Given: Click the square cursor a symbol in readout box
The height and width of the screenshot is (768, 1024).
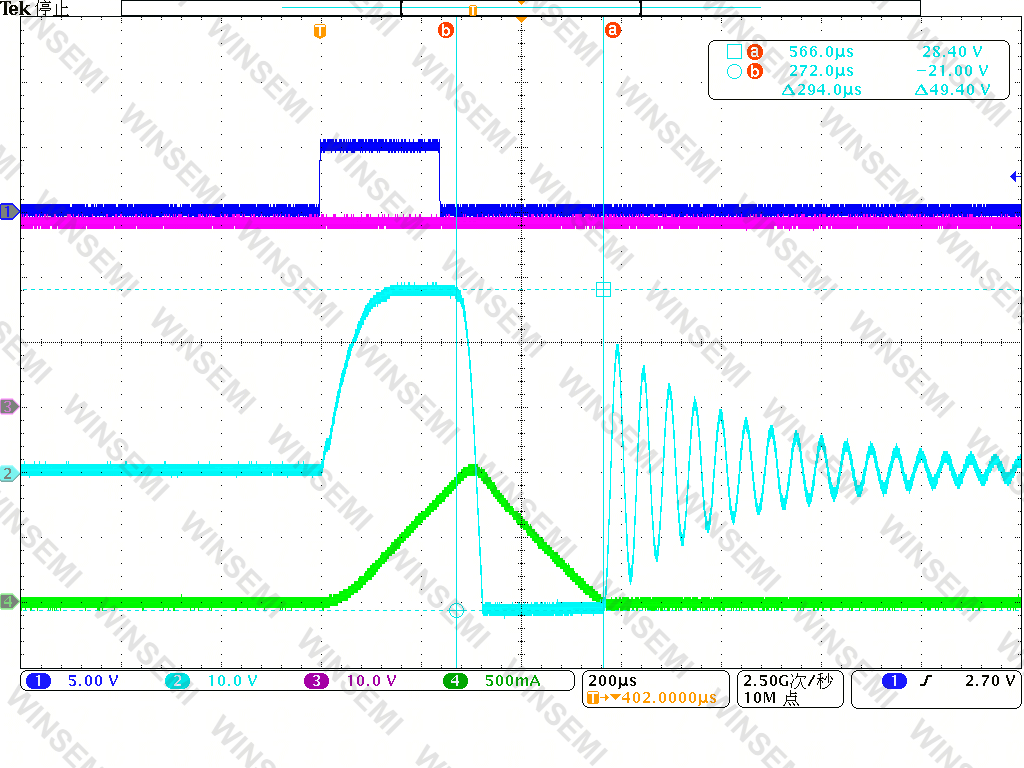Looking at the screenshot, I should 734,52.
